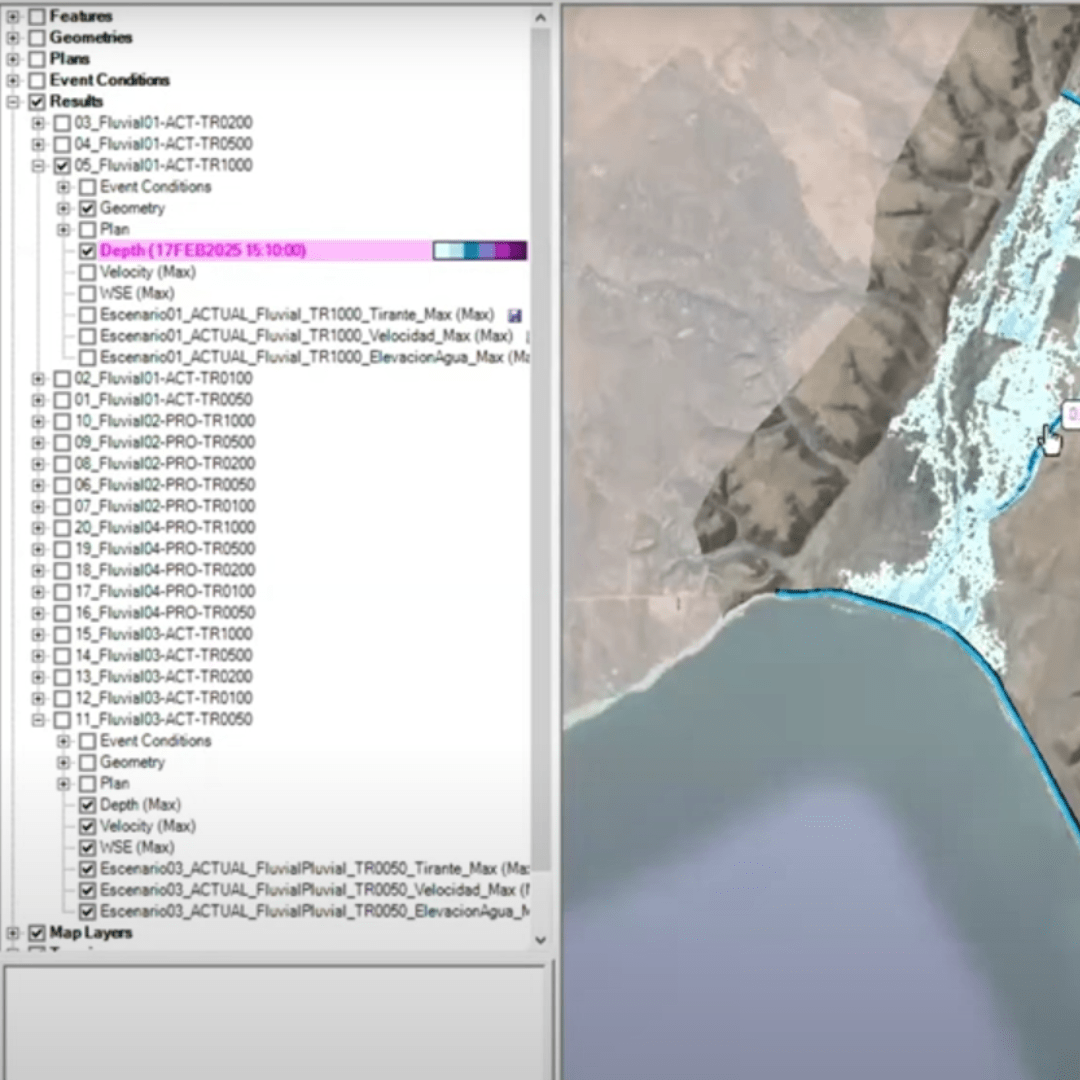Expand the Map Layers node
This screenshot has width=1080, height=1080.
pyautogui.click(x=14, y=933)
